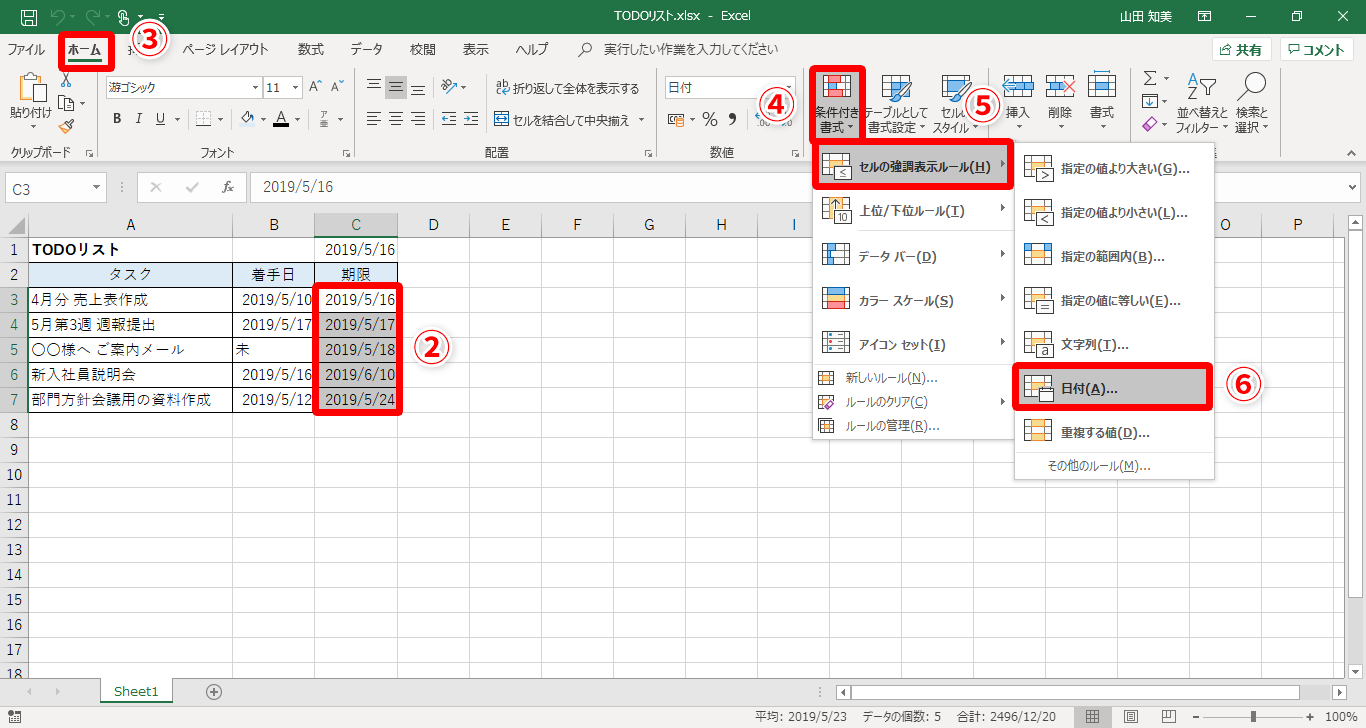The width and height of the screenshot is (1366, 728).
Task: Open 検索と選択 dropdown
Action: pos(1251,104)
